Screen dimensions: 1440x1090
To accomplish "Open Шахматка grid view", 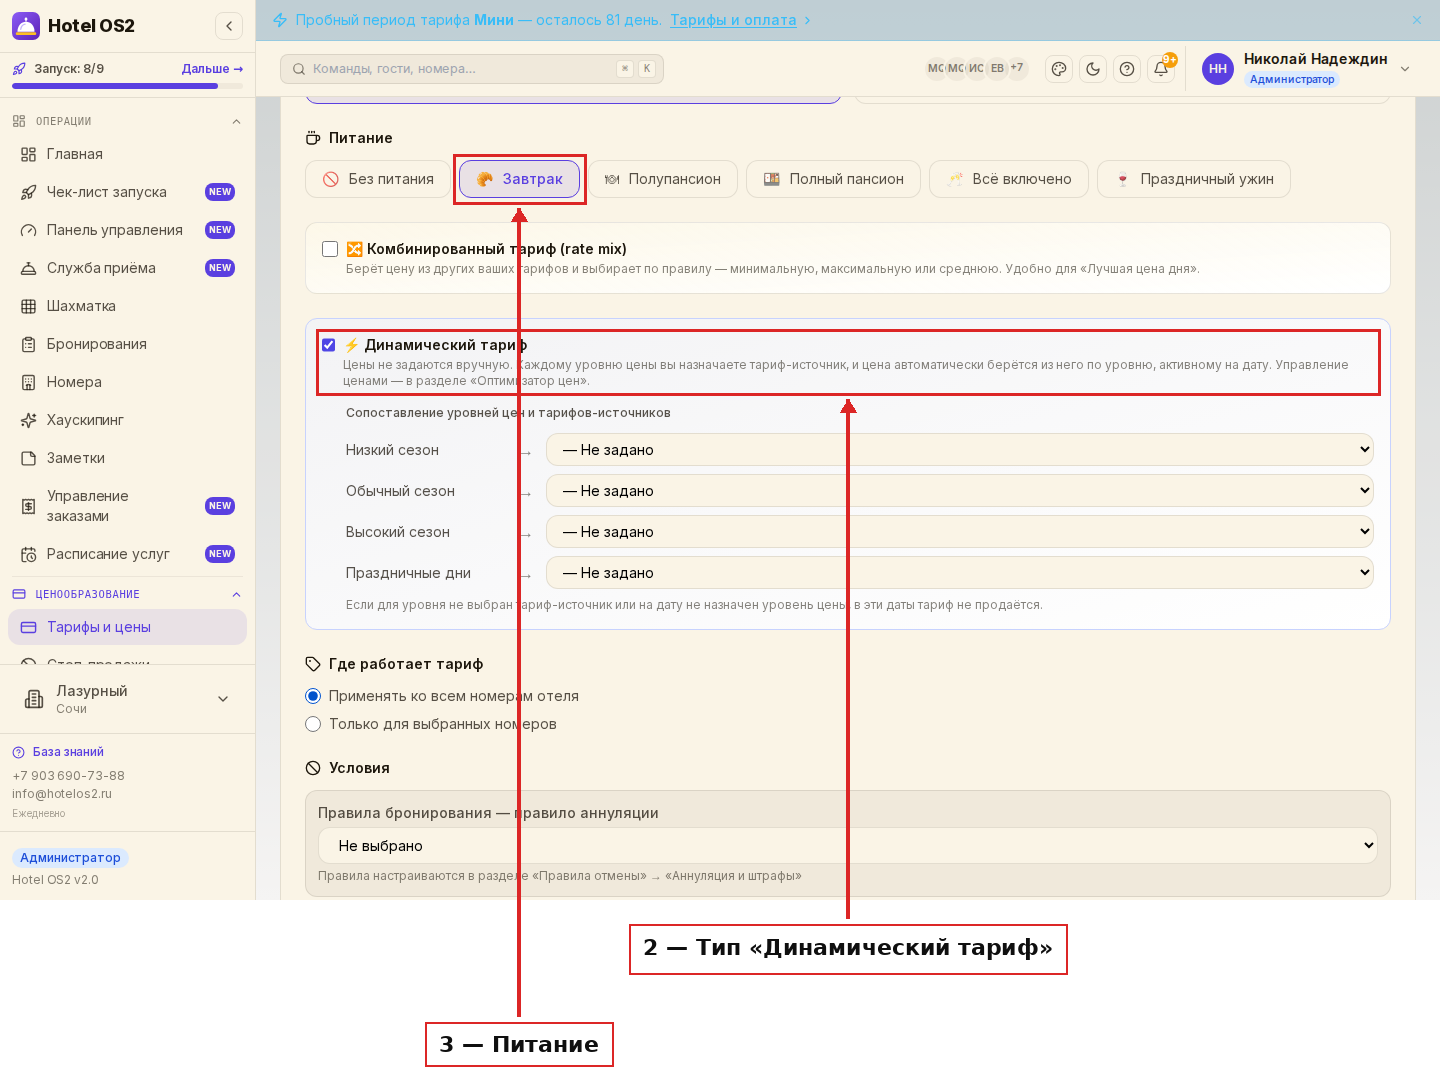I will [x=128, y=306].
